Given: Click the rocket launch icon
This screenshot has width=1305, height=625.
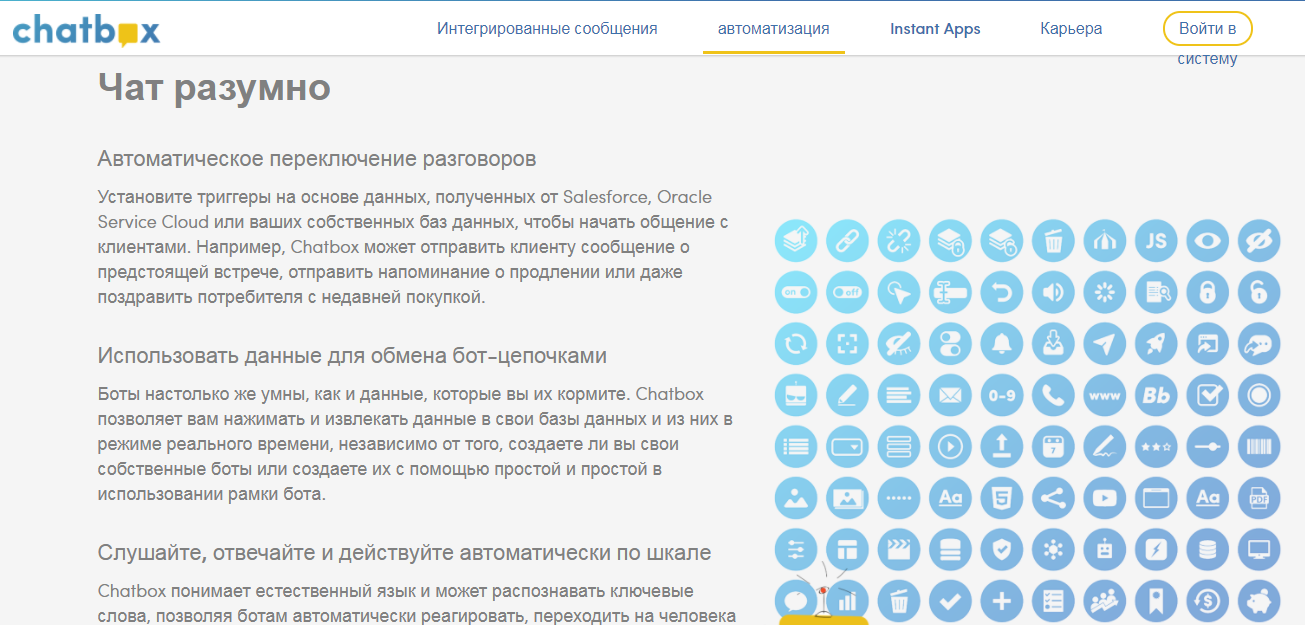Looking at the screenshot, I should tap(1156, 343).
